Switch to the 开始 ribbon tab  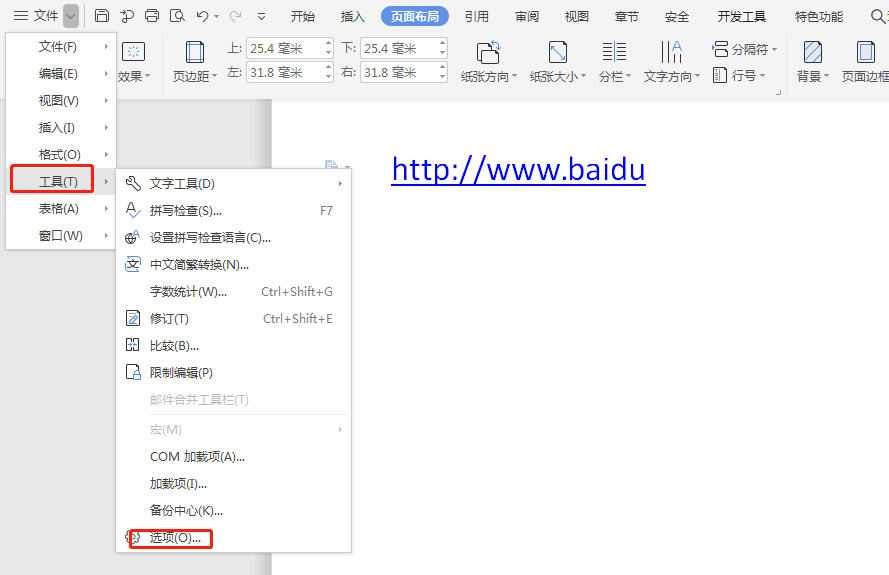[x=303, y=16]
